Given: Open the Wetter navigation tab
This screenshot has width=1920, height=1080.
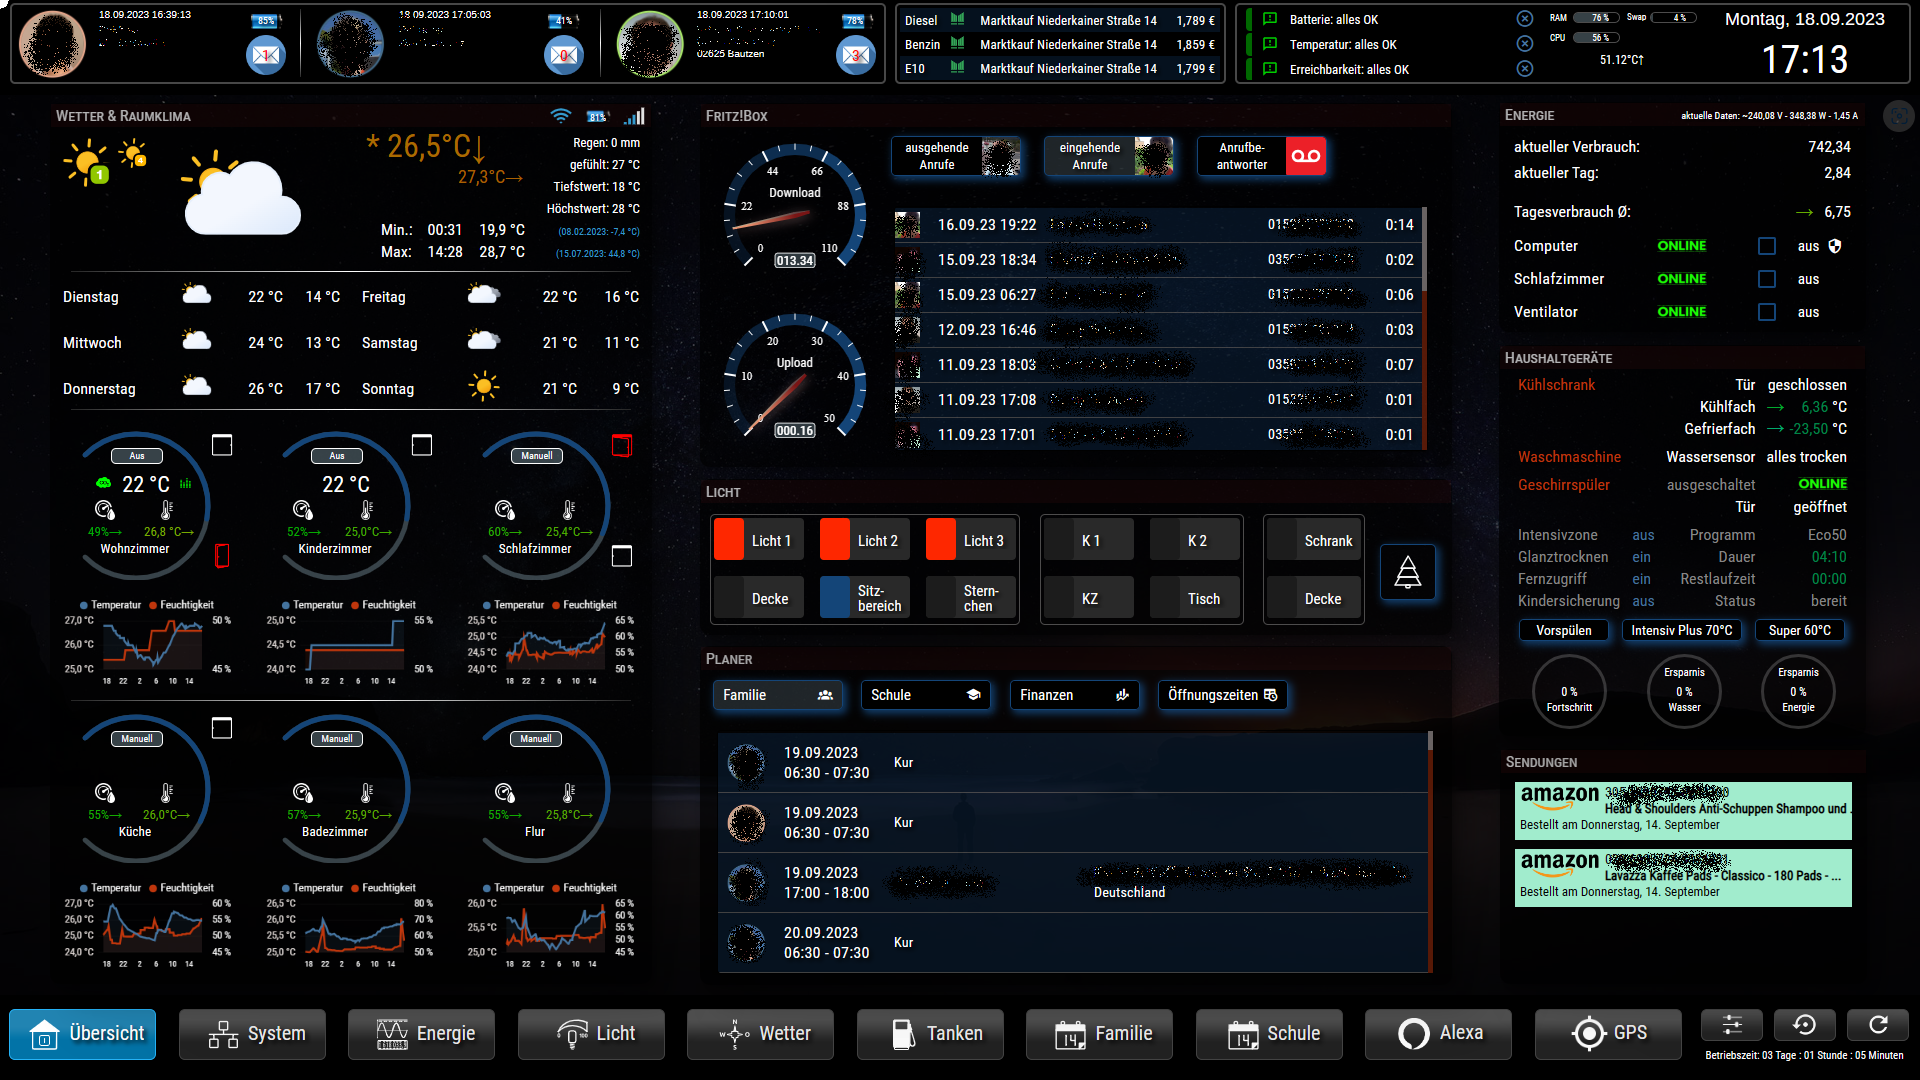Looking at the screenshot, I should pos(760,1033).
